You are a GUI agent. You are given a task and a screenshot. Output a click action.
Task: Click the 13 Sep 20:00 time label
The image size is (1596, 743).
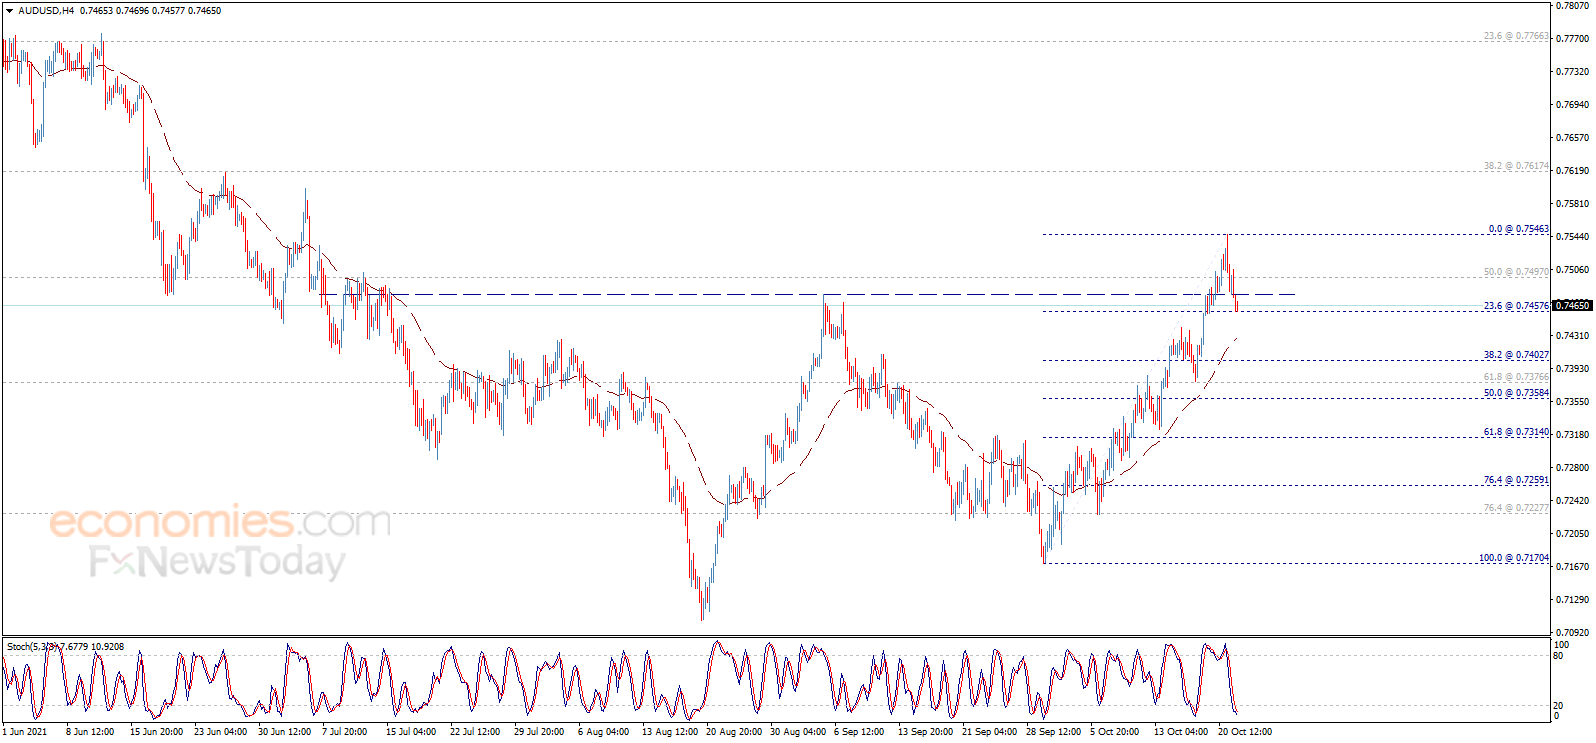click(x=925, y=732)
